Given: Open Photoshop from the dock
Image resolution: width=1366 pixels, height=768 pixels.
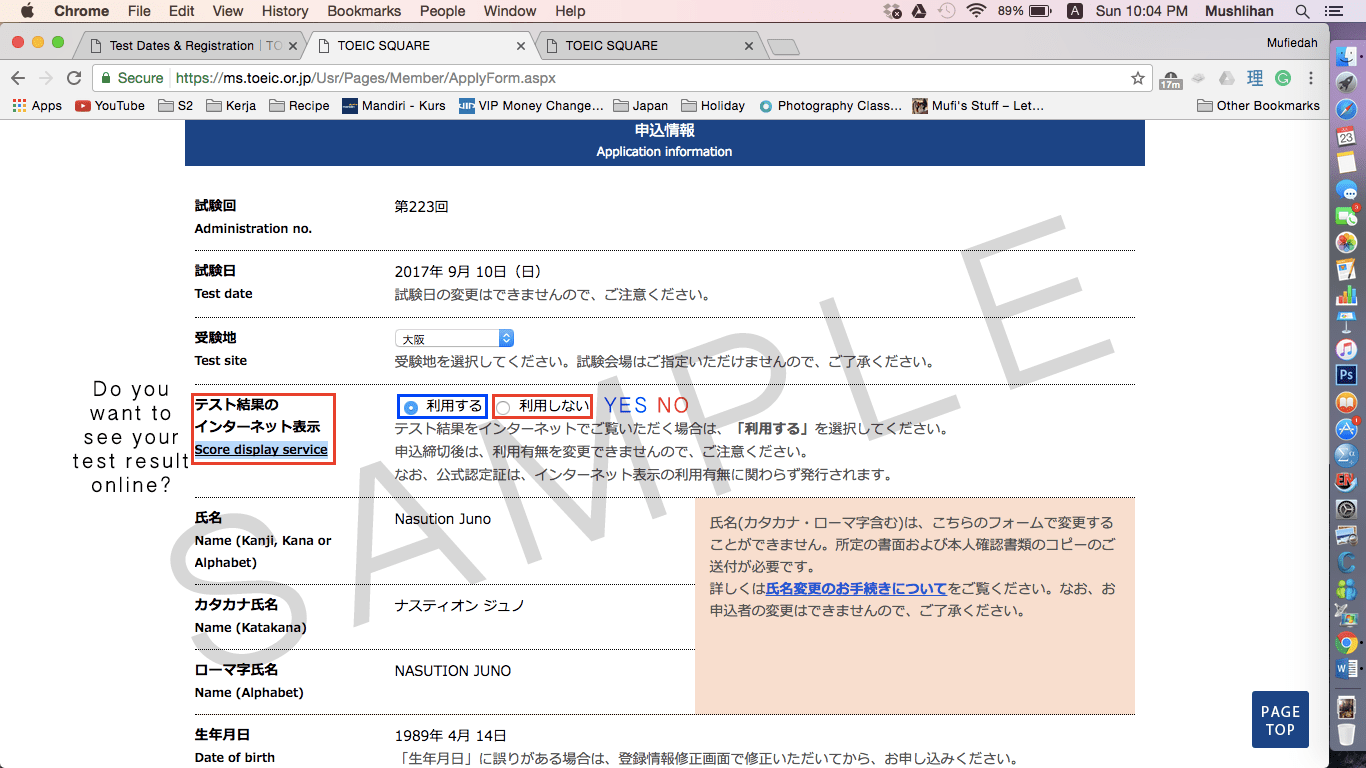Looking at the screenshot, I should pyautogui.click(x=1346, y=376).
